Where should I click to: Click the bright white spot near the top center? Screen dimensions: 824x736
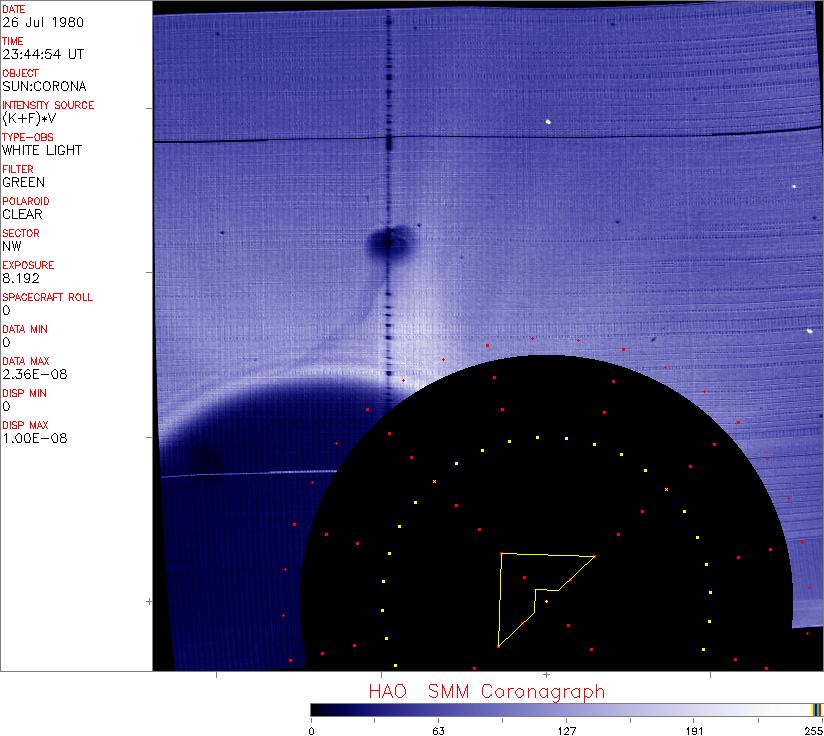(x=549, y=122)
